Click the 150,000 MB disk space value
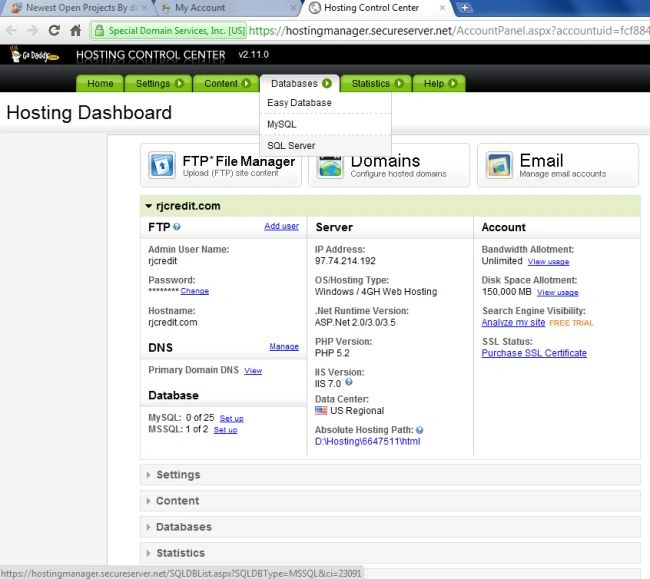Viewport: 650px width, 579px height. coord(507,292)
